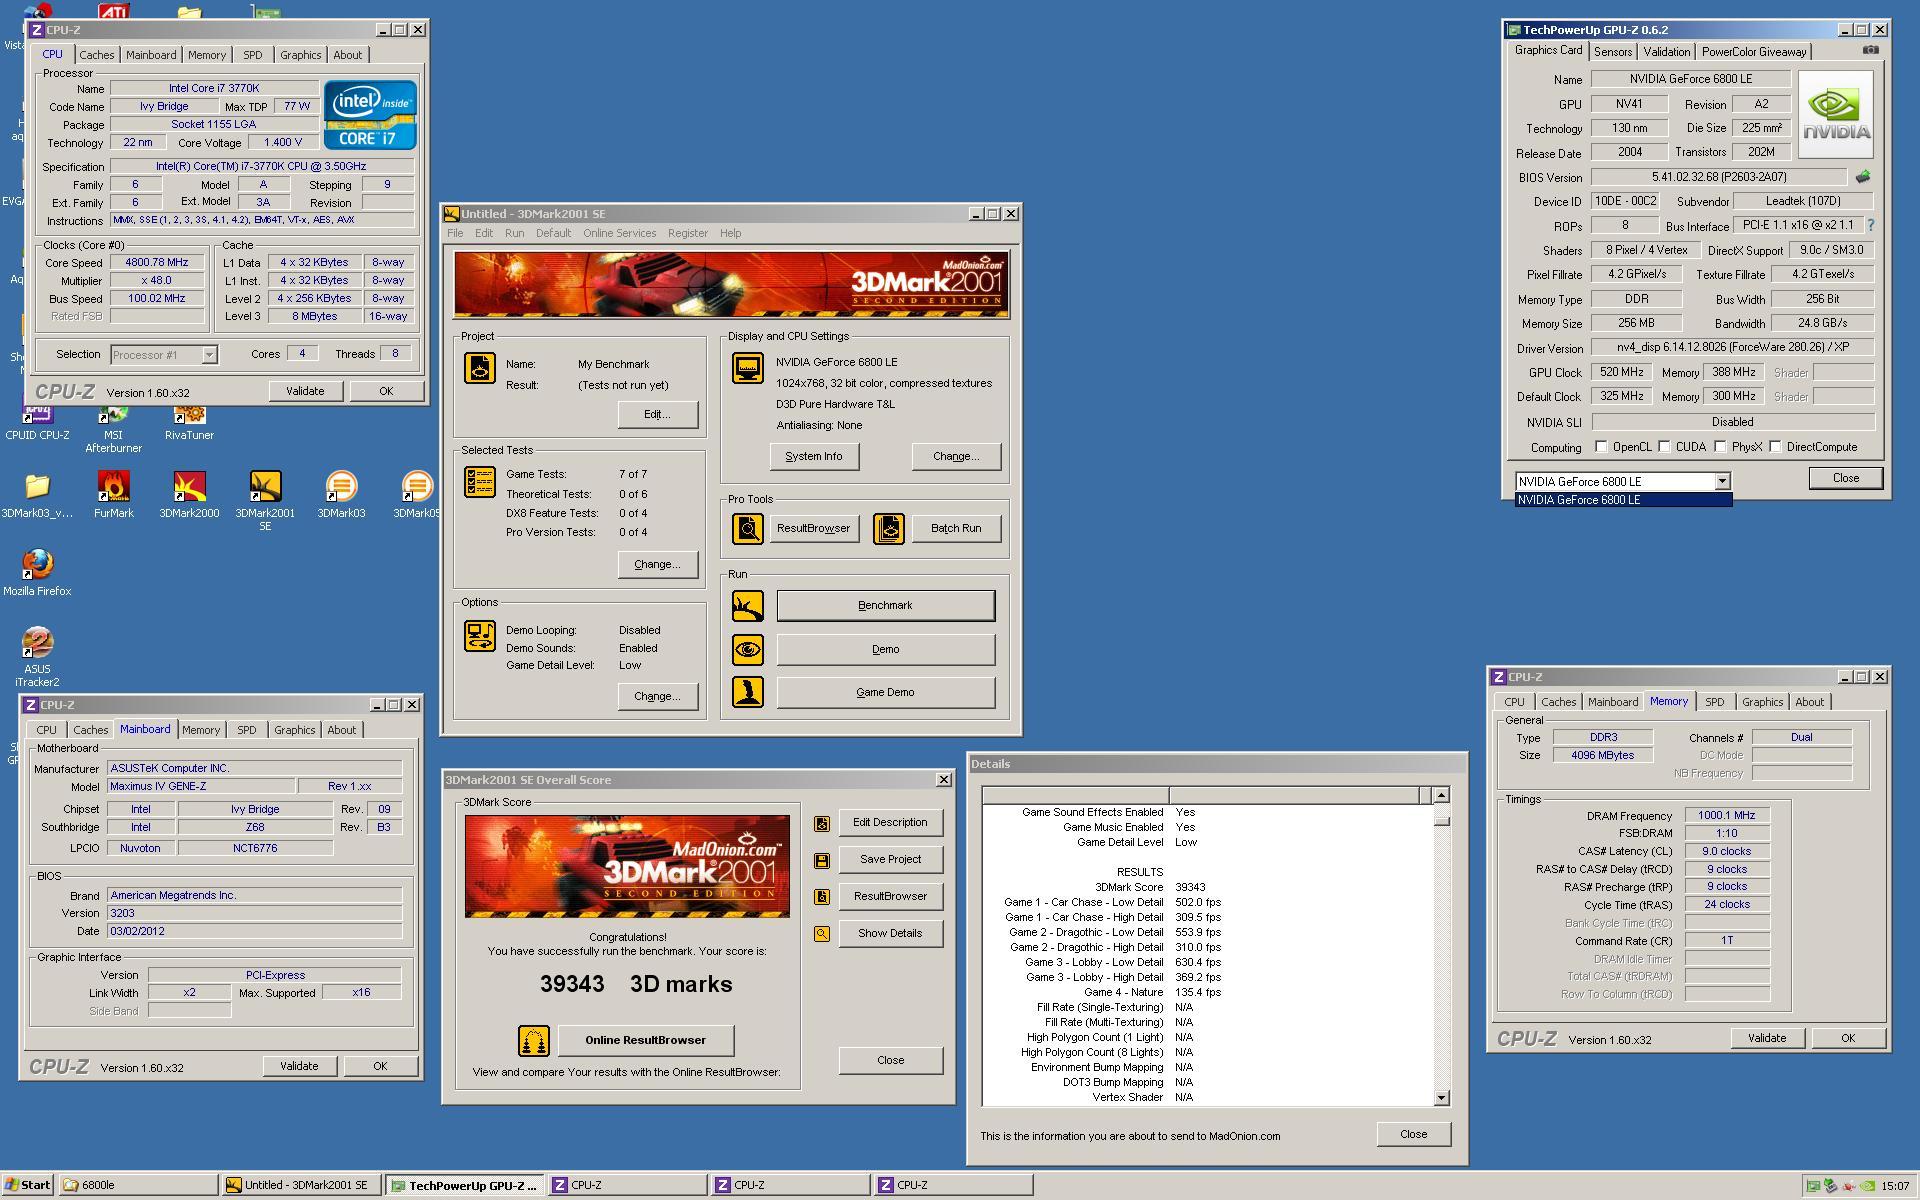1920x1200 pixels.
Task: Click the Online ResultBrowser icon
Action: pyautogui.click(x=533, y=1041)
